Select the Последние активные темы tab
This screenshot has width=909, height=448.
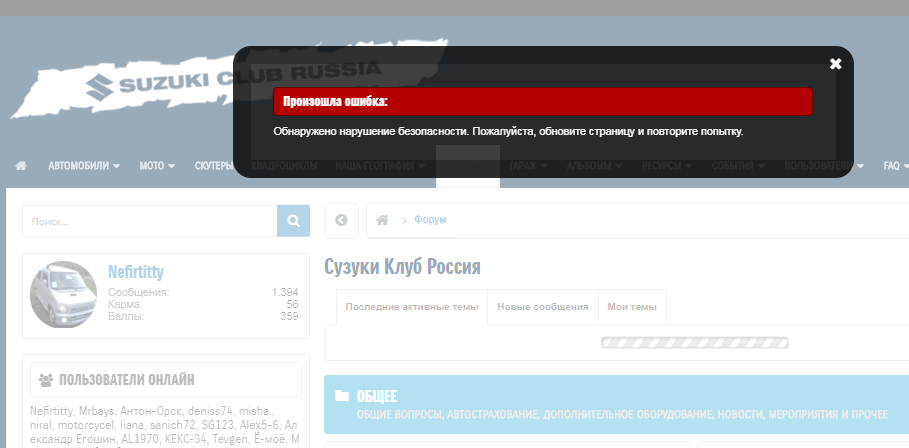pyautogui.click(x=412, y=307)
